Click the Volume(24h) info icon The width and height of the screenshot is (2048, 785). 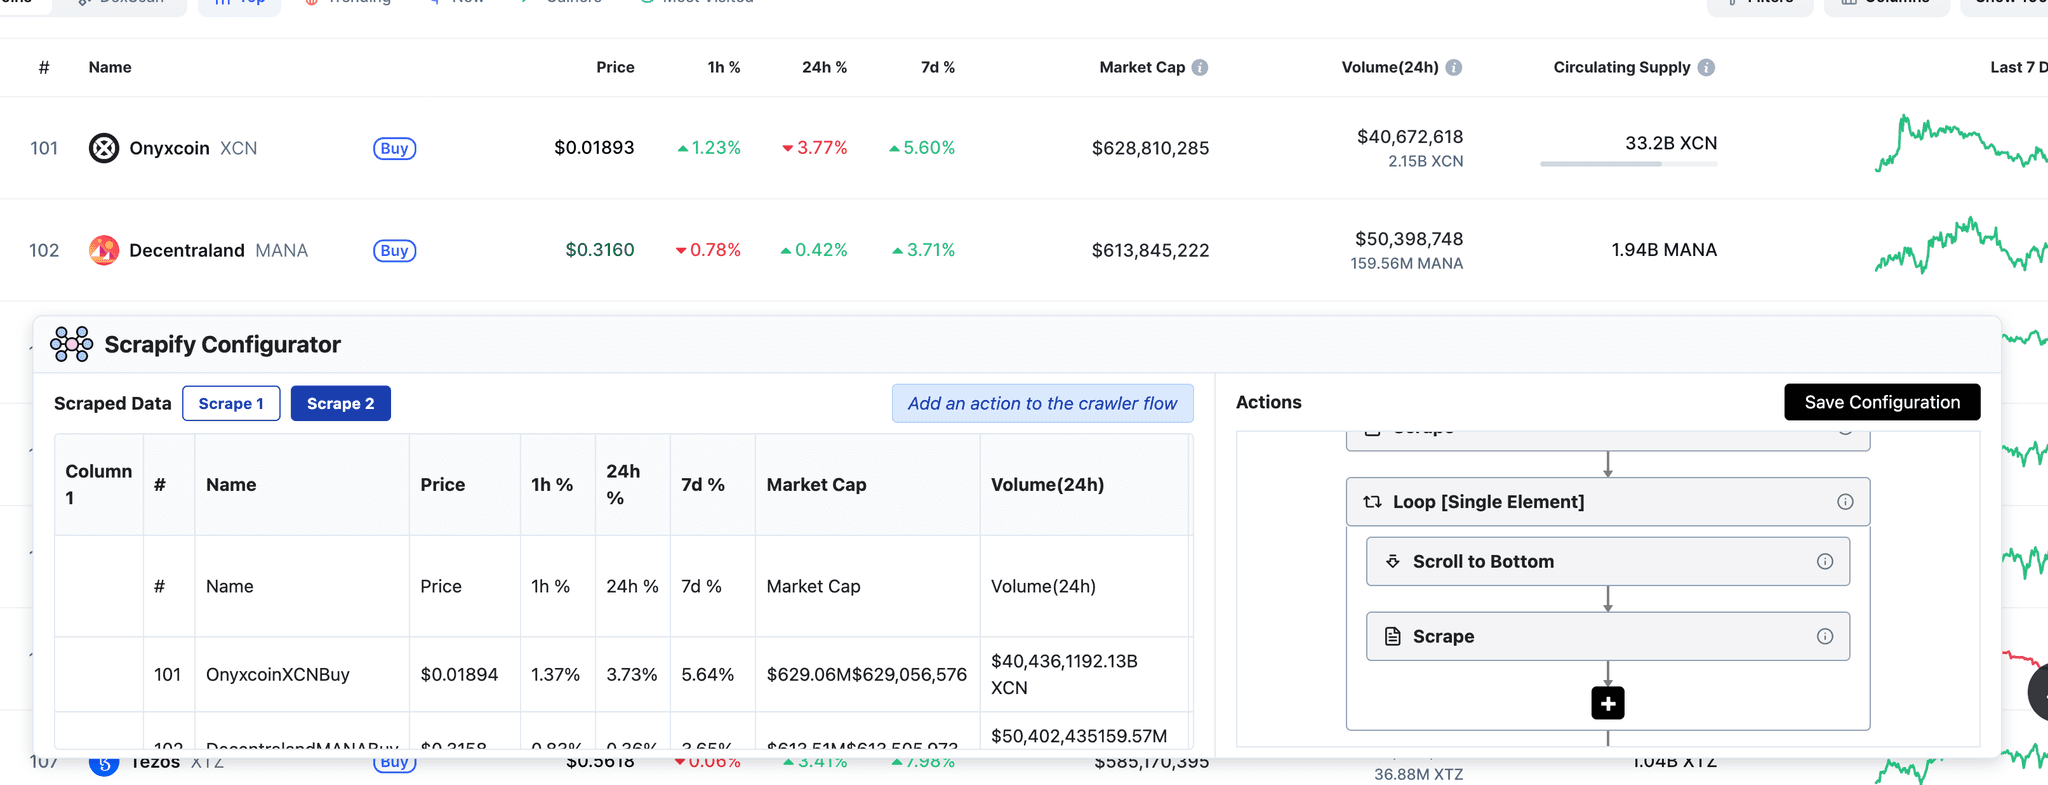[1454, 67]
